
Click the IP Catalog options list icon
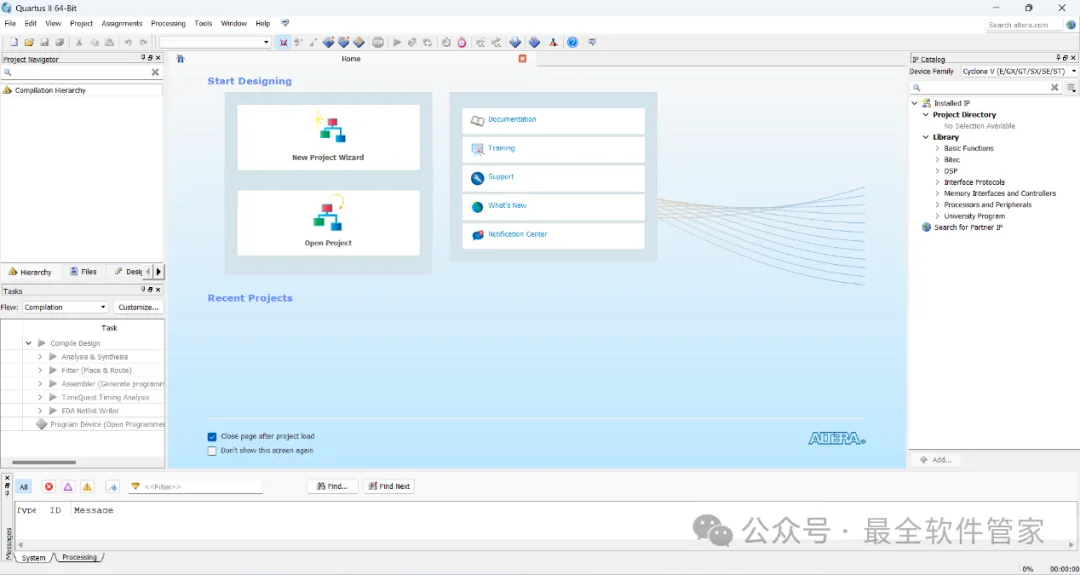pyautogui.click(x=1071, y=87)
